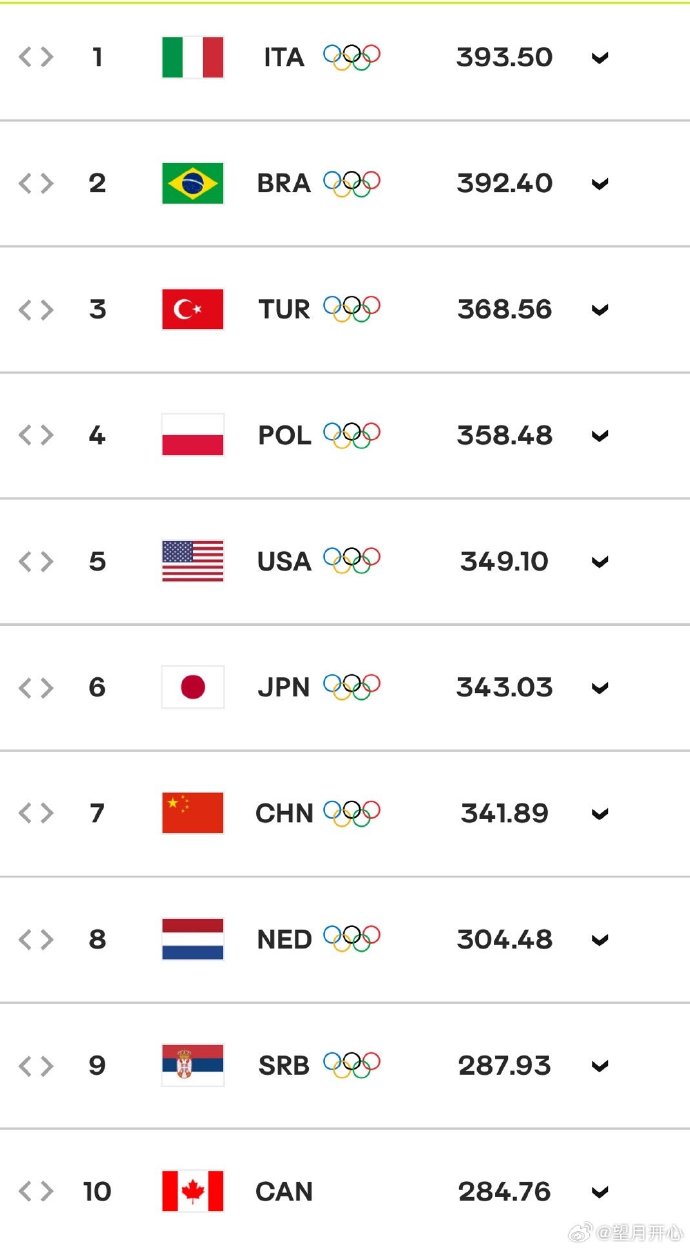Screen dimensions: 690x1249
Task: Click the Olympic rings beside CHN
Action: [352, 813]
